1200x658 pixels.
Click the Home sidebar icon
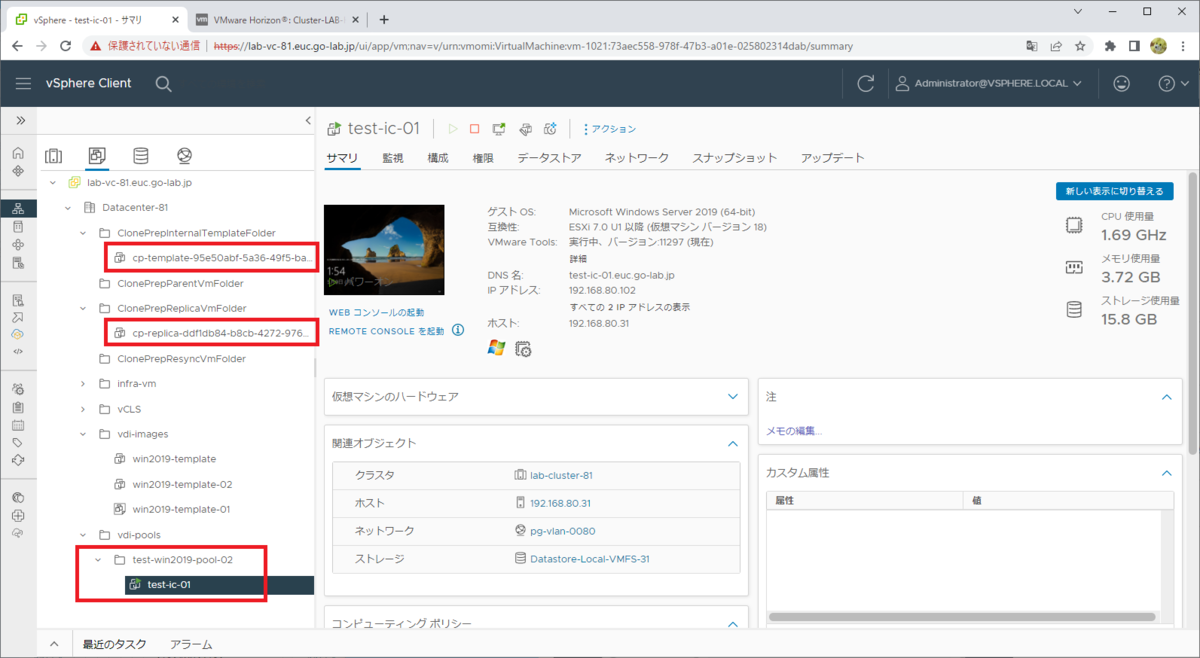18,153
